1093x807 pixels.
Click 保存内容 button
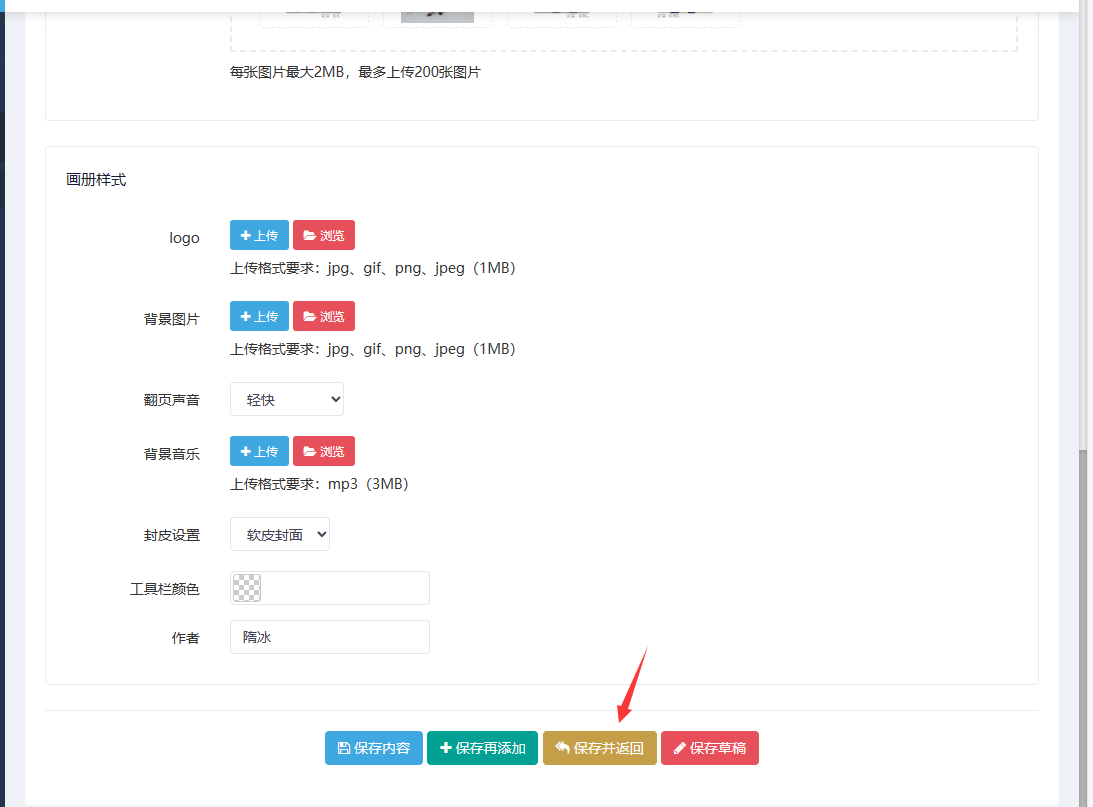click(374, 748)
